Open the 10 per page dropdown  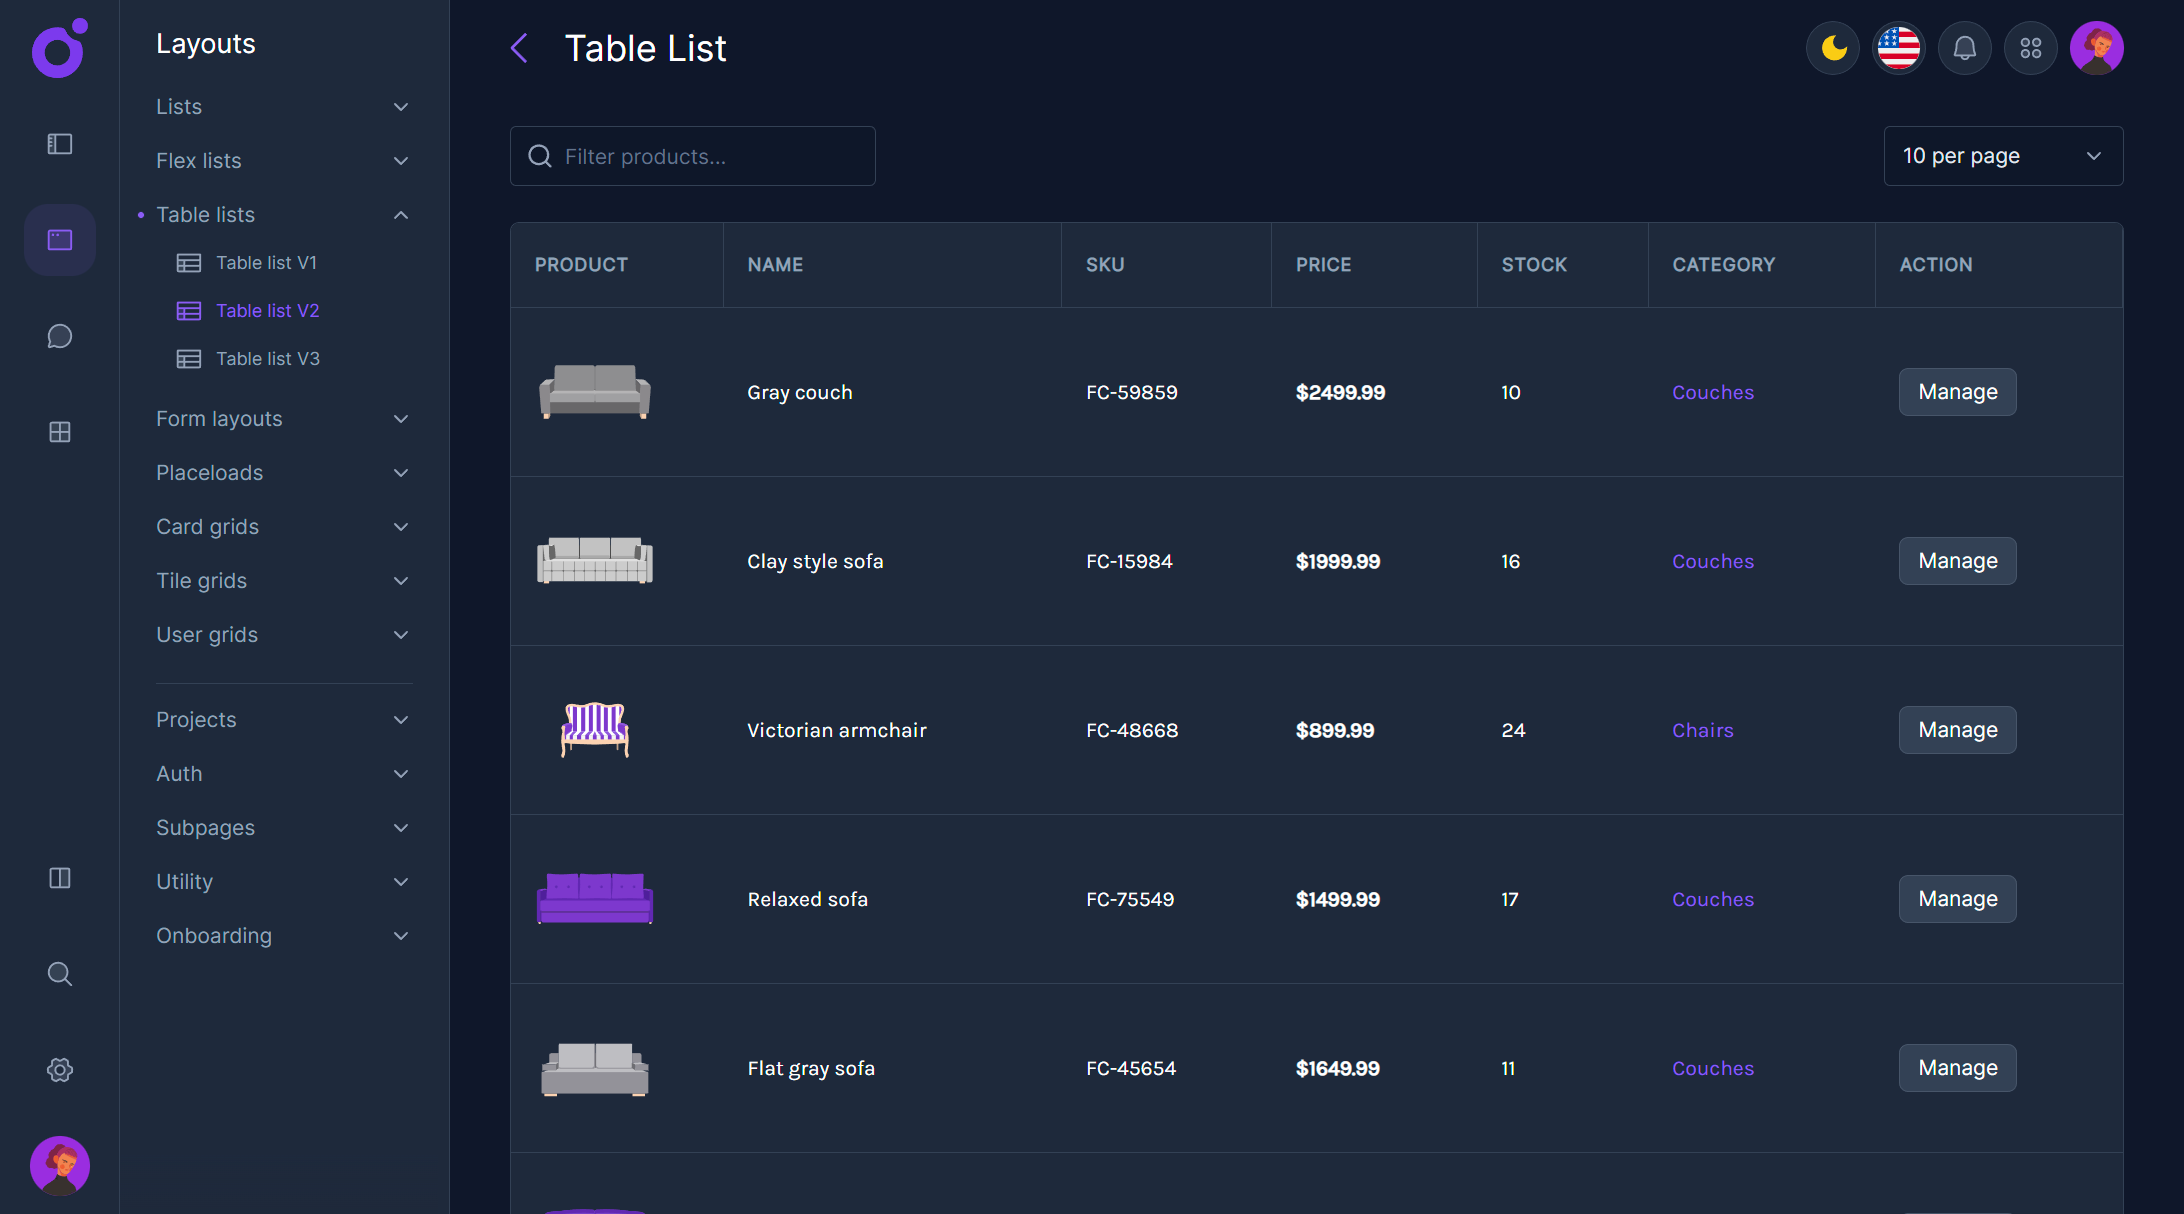pos(2002,156)
